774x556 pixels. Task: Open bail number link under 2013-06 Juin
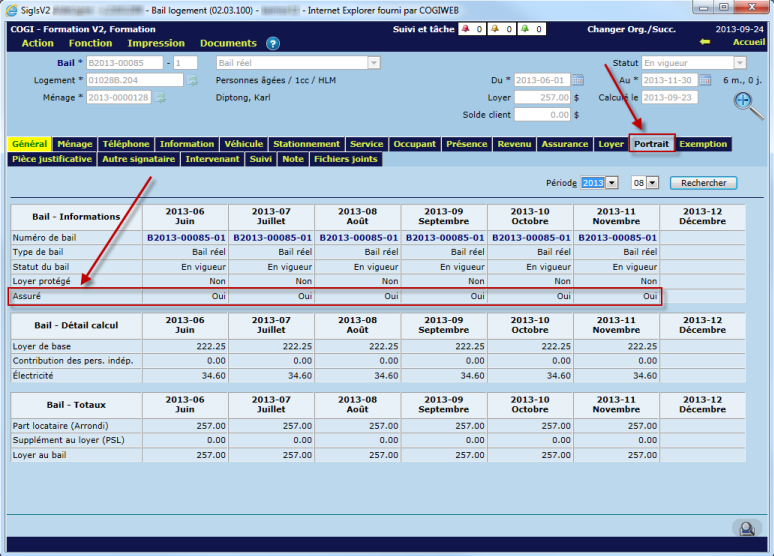point(185,238)
